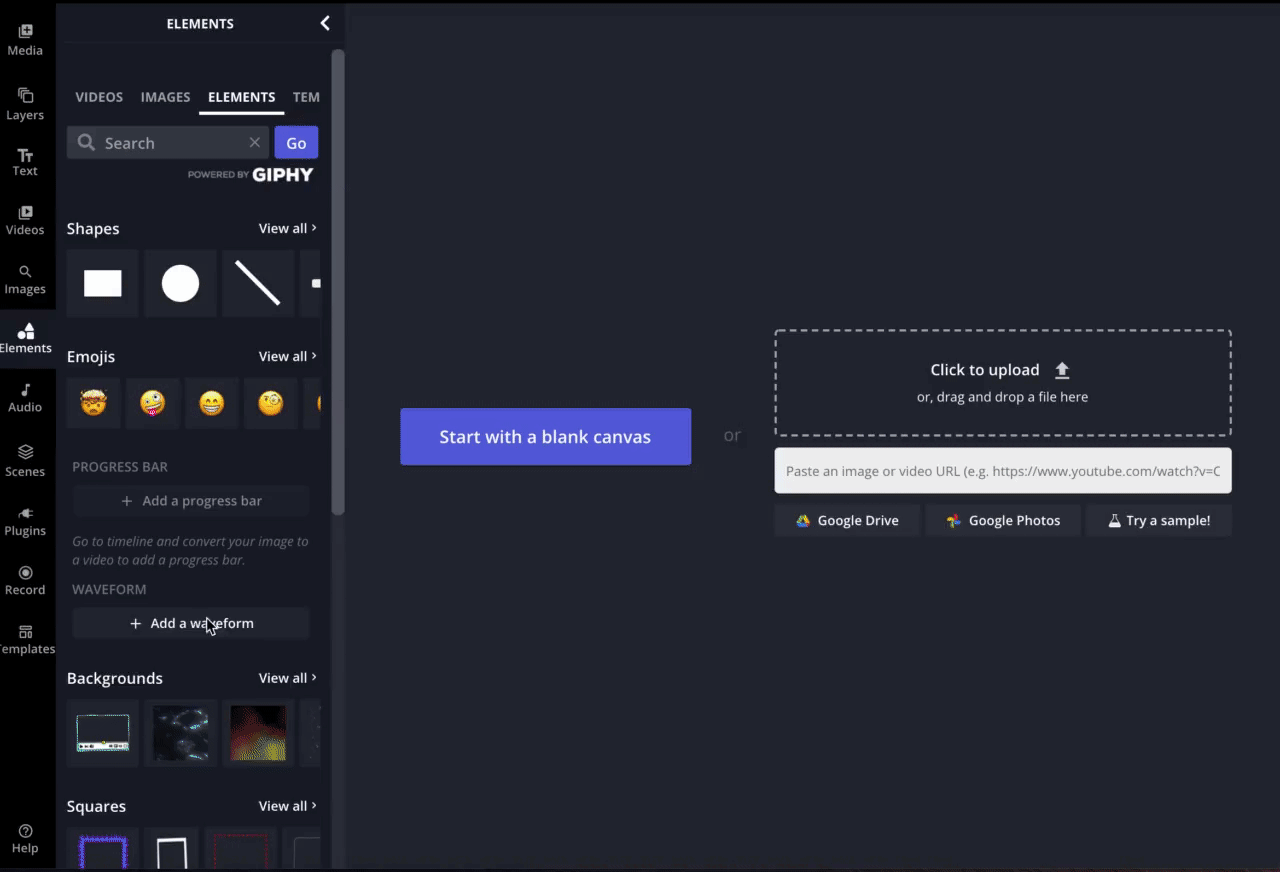This screenshot has width=1280, height=872.
Task: Expand Backgrounds with View all
Action: click(x=288, y=678)
